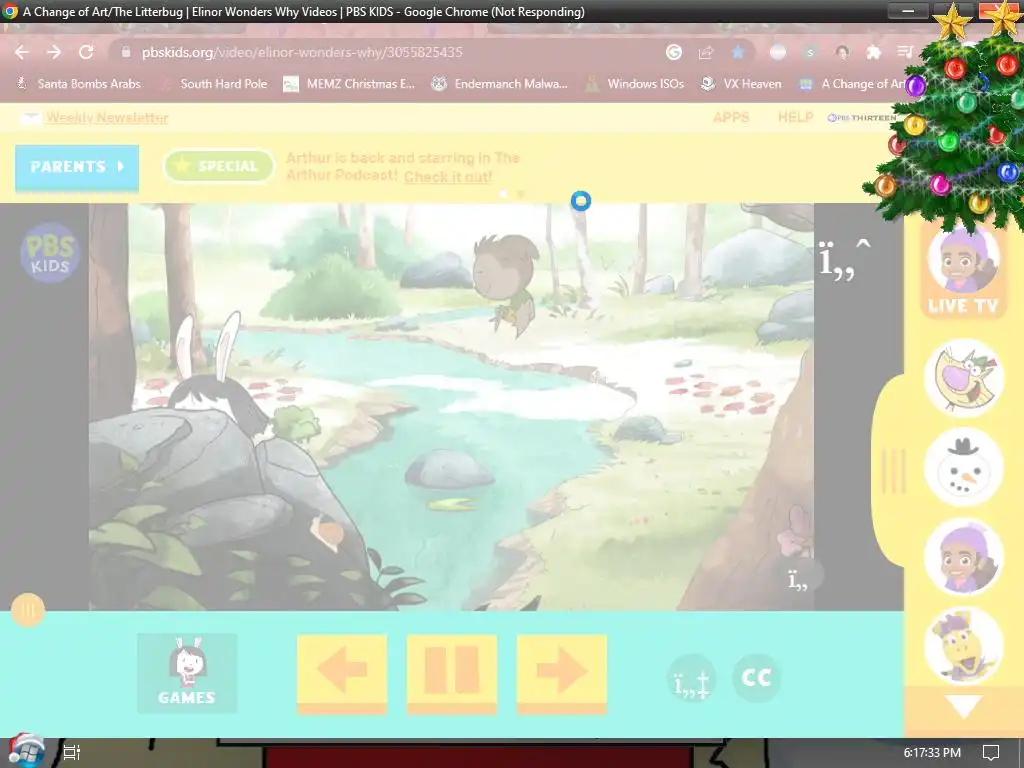Viewport: 1024px width, 768px height.
Task: Click the round button beside CC
Action: pyautogui.click(x=692, y=678)
